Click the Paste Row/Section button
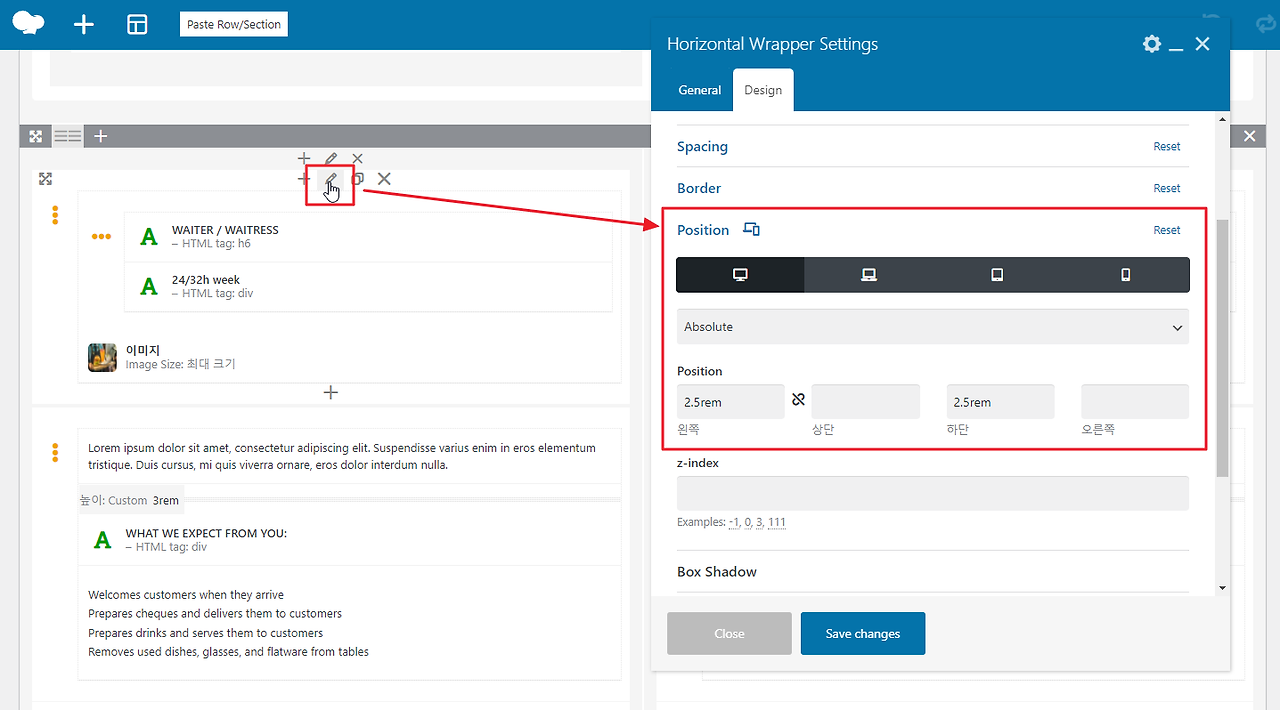Image resolution: width=1280 pixels, height=710 pixels. click(x=234, y=24)
